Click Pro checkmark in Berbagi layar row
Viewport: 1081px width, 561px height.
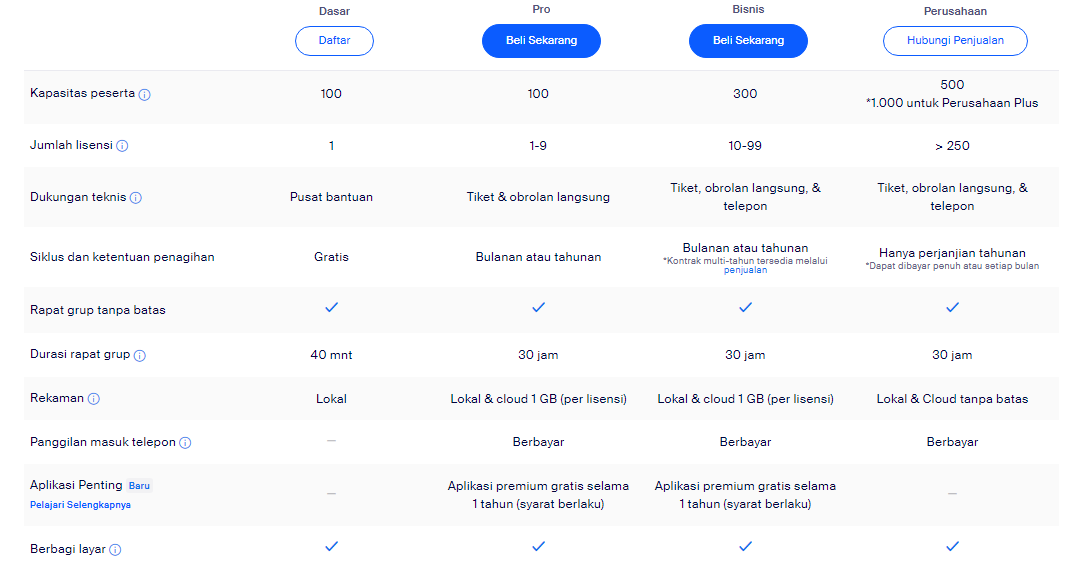click(538, 546)
